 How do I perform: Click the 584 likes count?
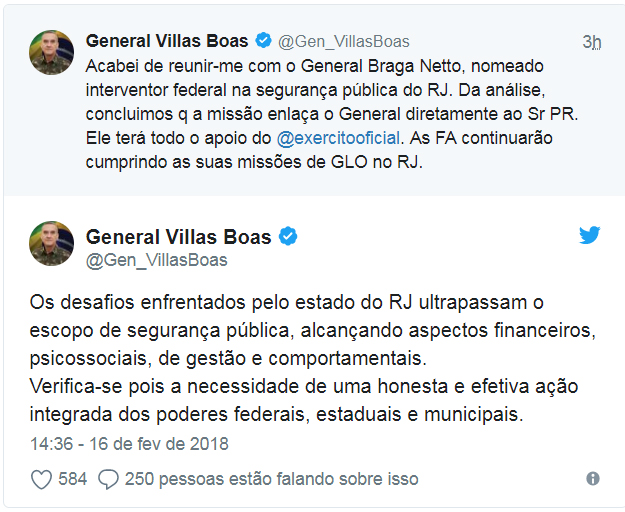tap(73, 479)
